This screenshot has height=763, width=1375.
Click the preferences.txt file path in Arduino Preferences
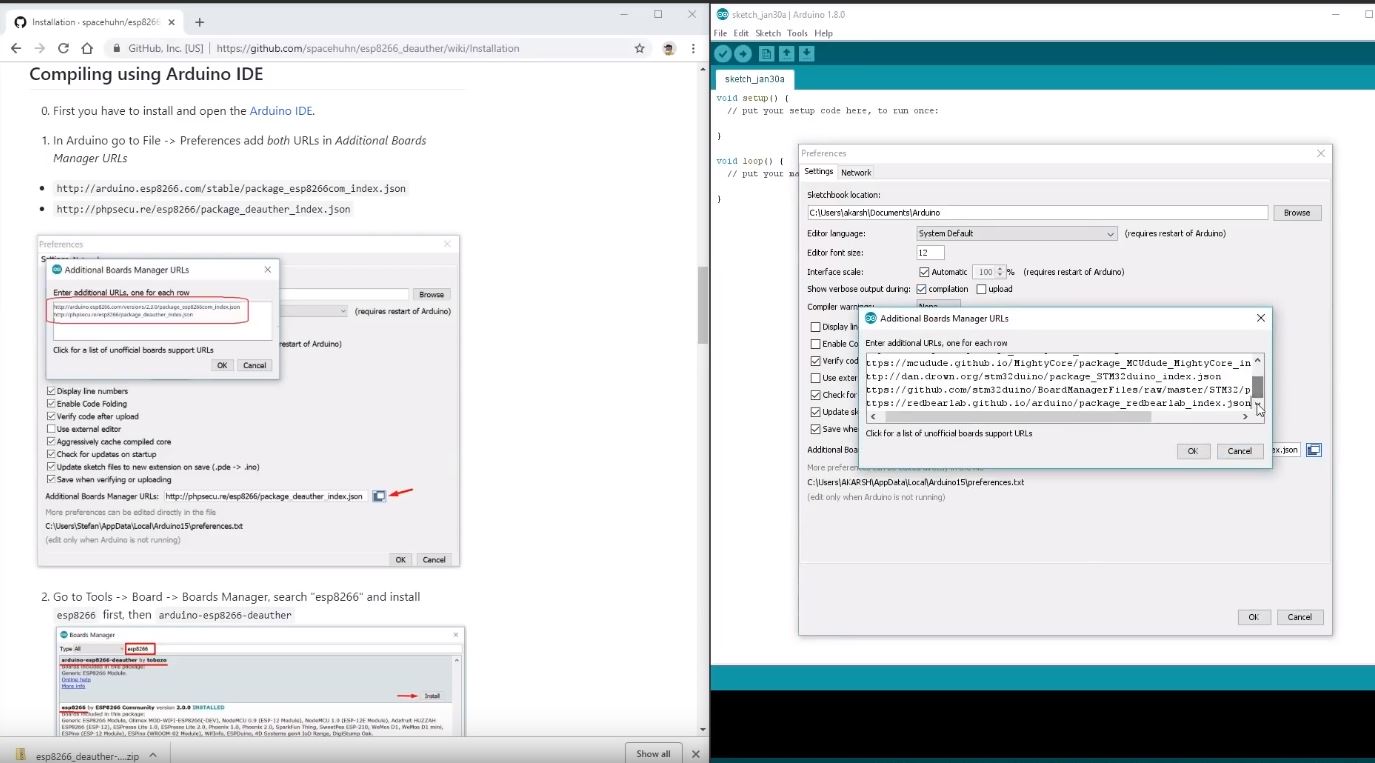(x=915, y=482)
